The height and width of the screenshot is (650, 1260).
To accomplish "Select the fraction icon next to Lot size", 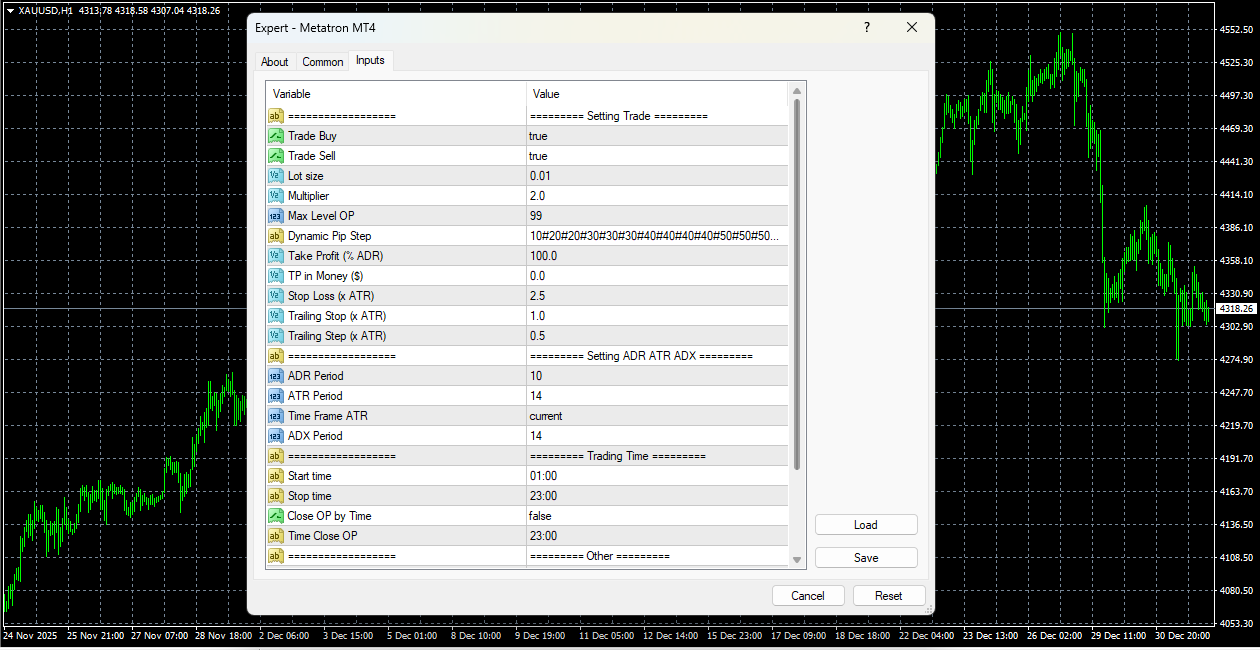I will [x=275, y=175].
